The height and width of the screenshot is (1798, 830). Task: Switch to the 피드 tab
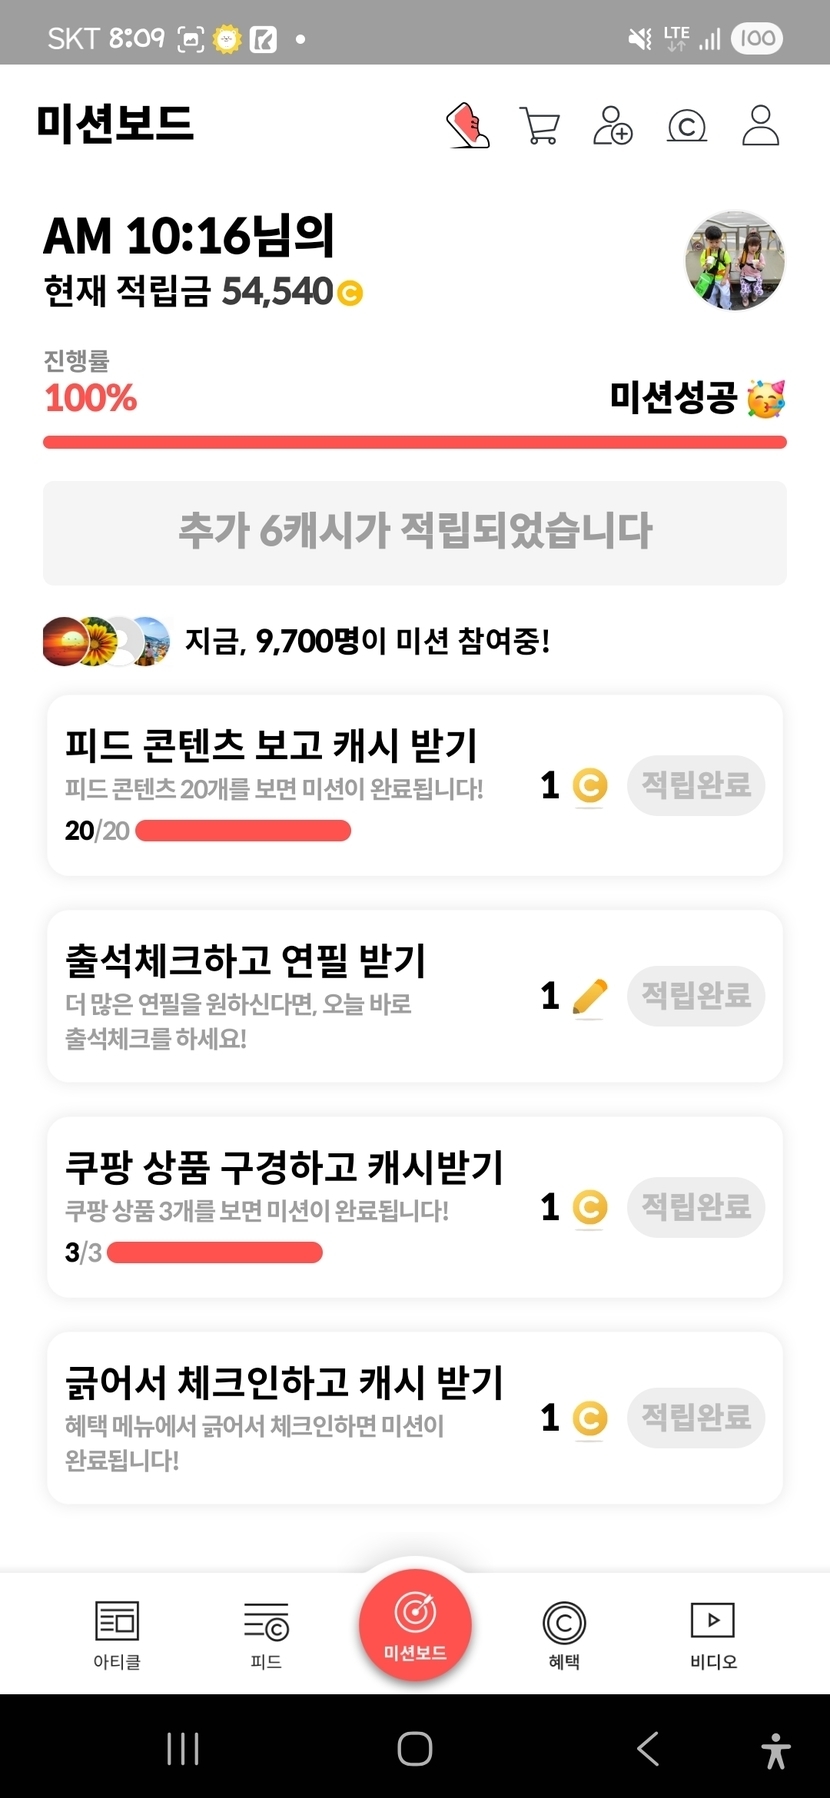click(x=266, y=1634)
